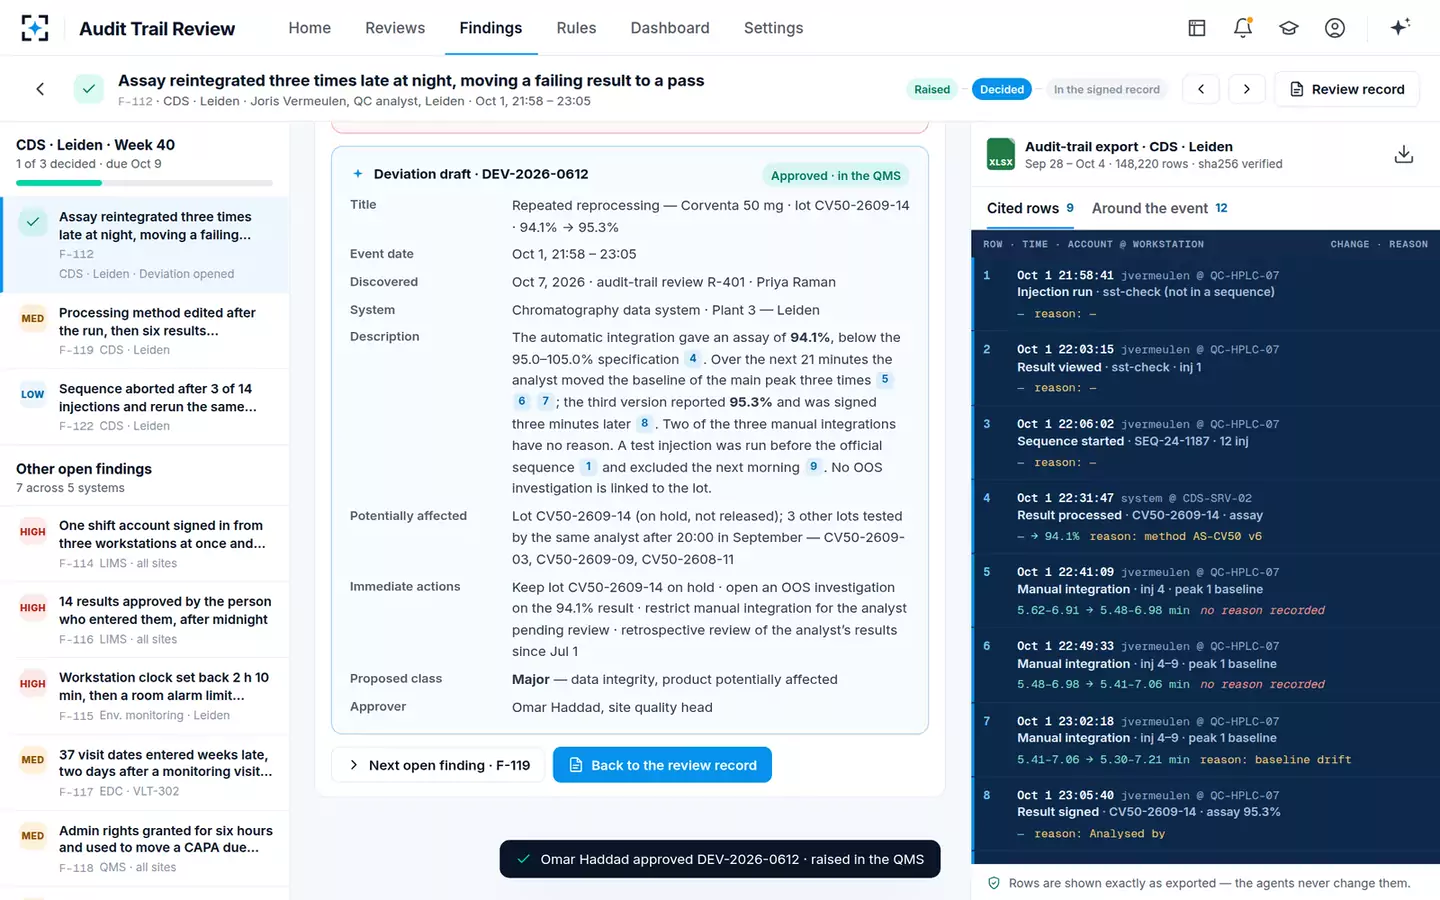Open the graduation cap help icon
This screenshot has height=900, width=1440.
coord(1289,28)
